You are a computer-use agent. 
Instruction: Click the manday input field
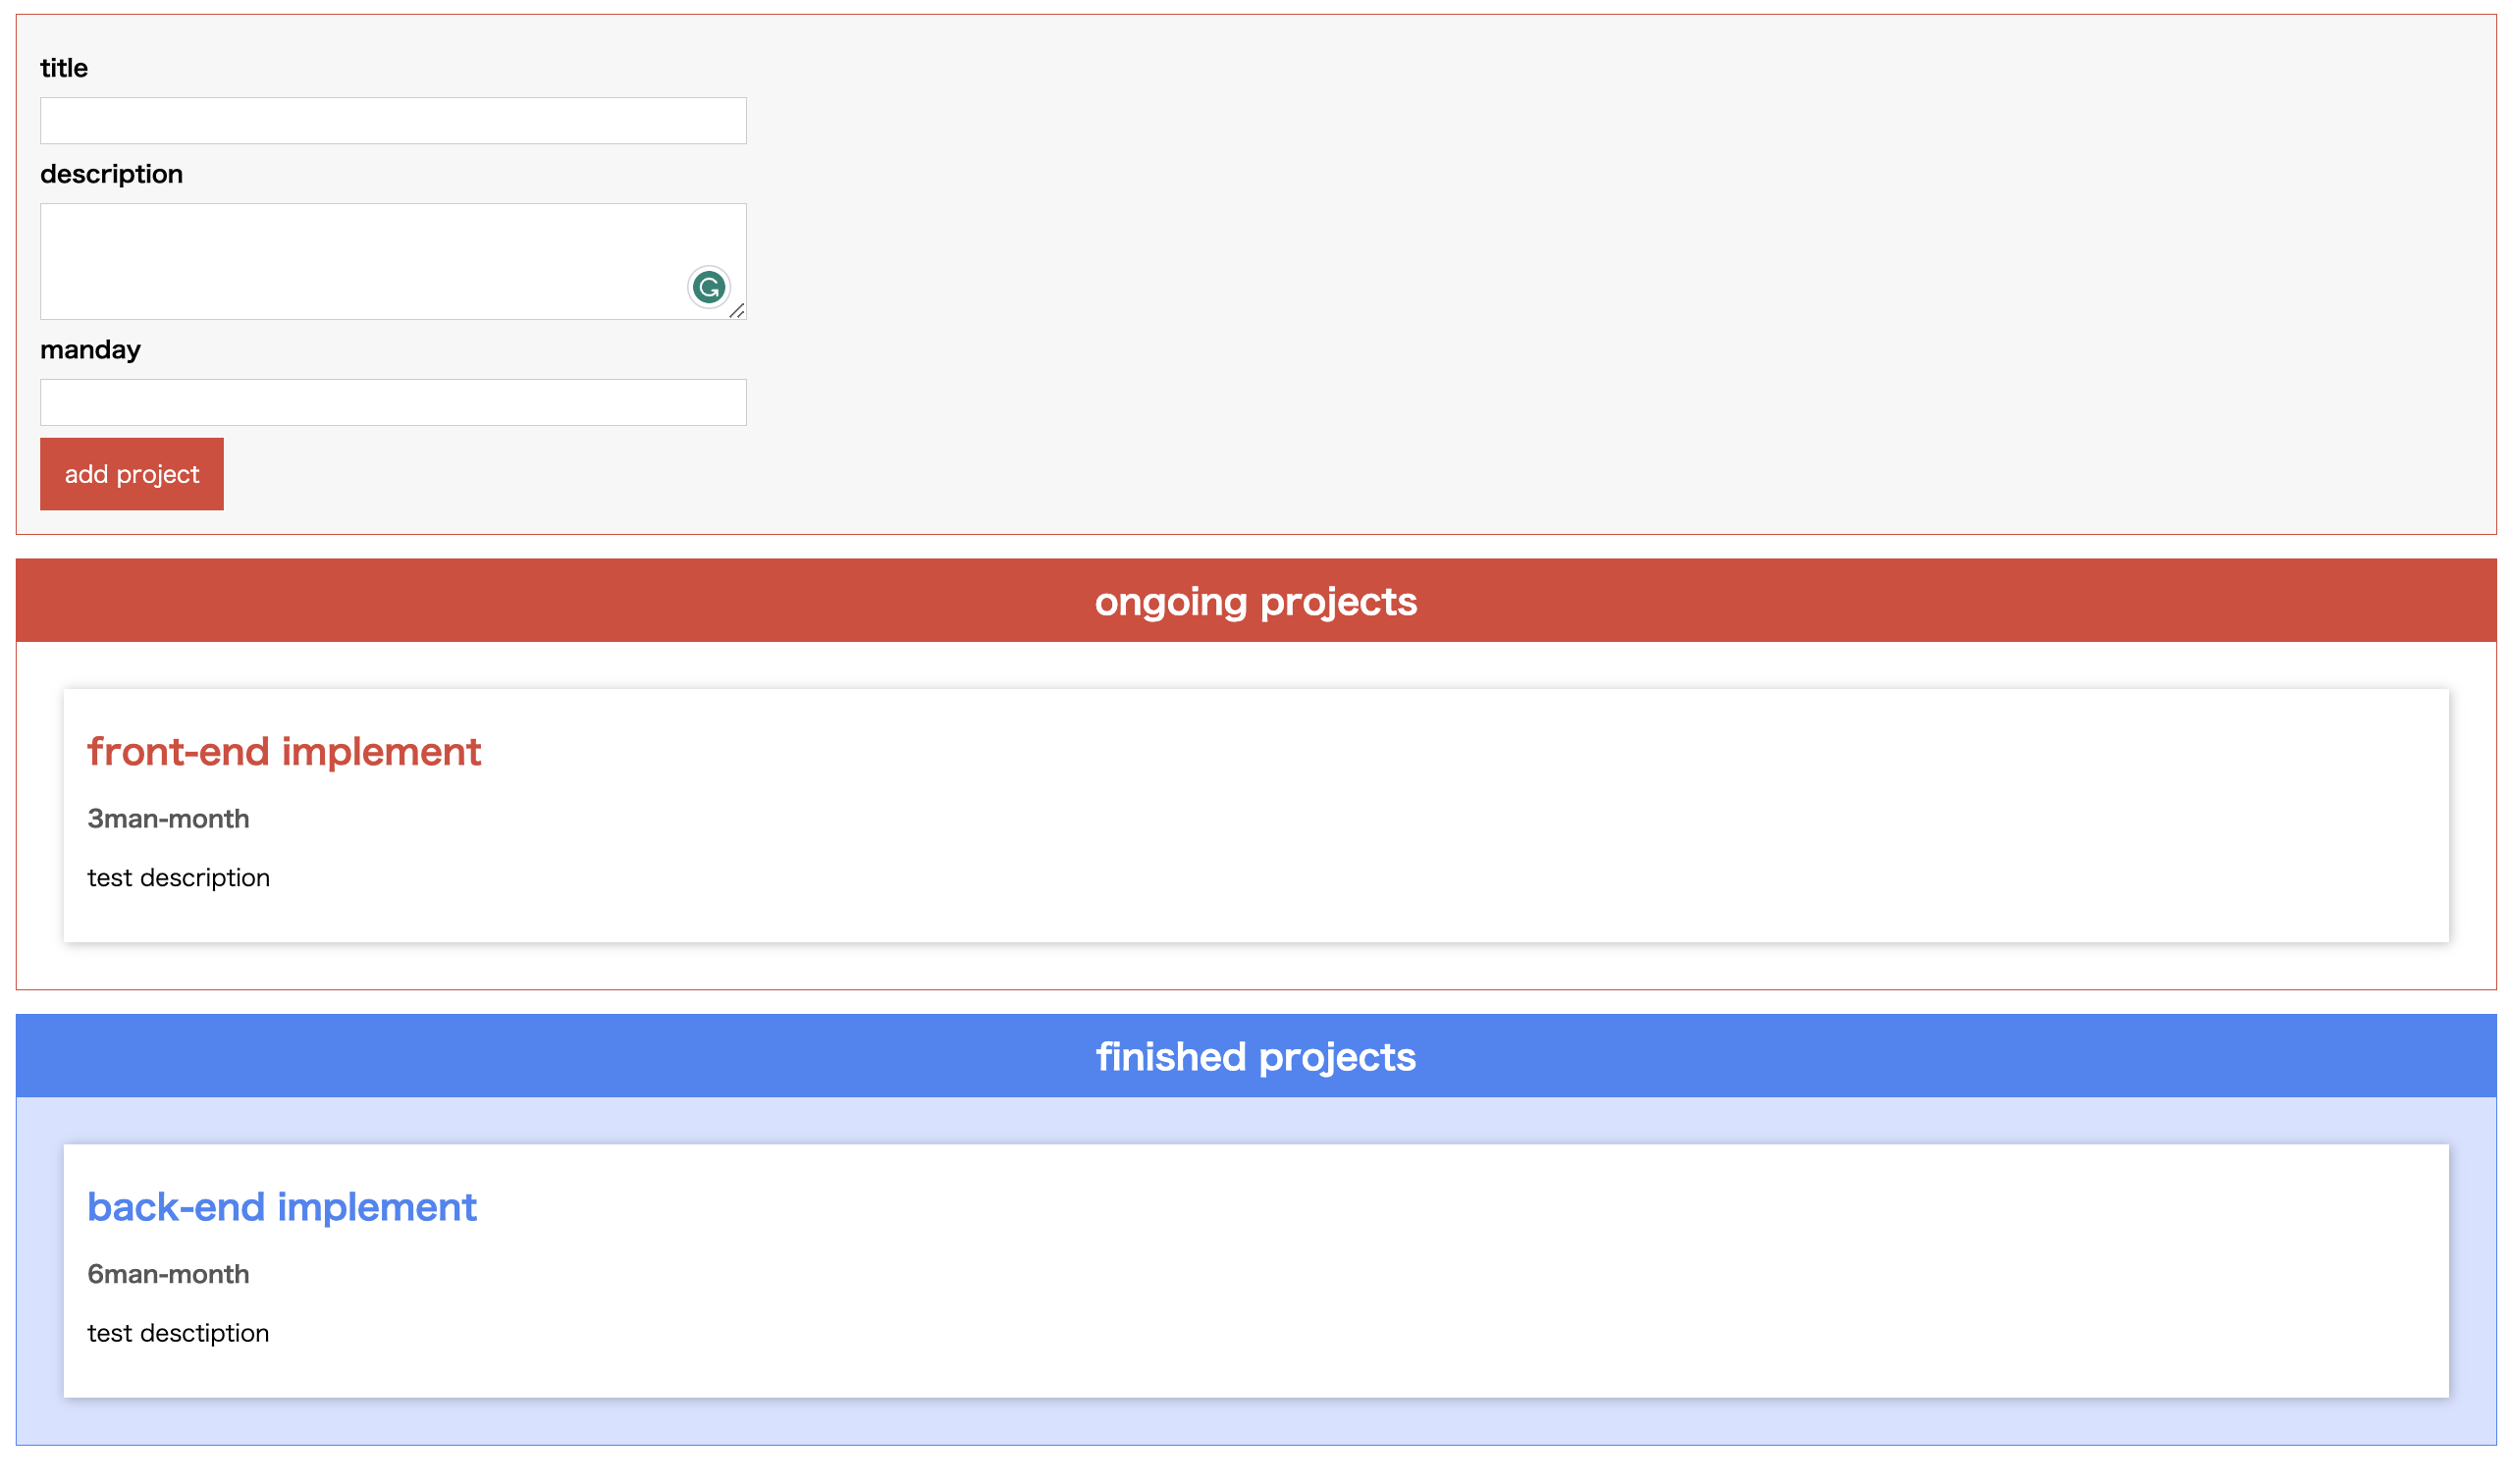[x=392, y=401]
